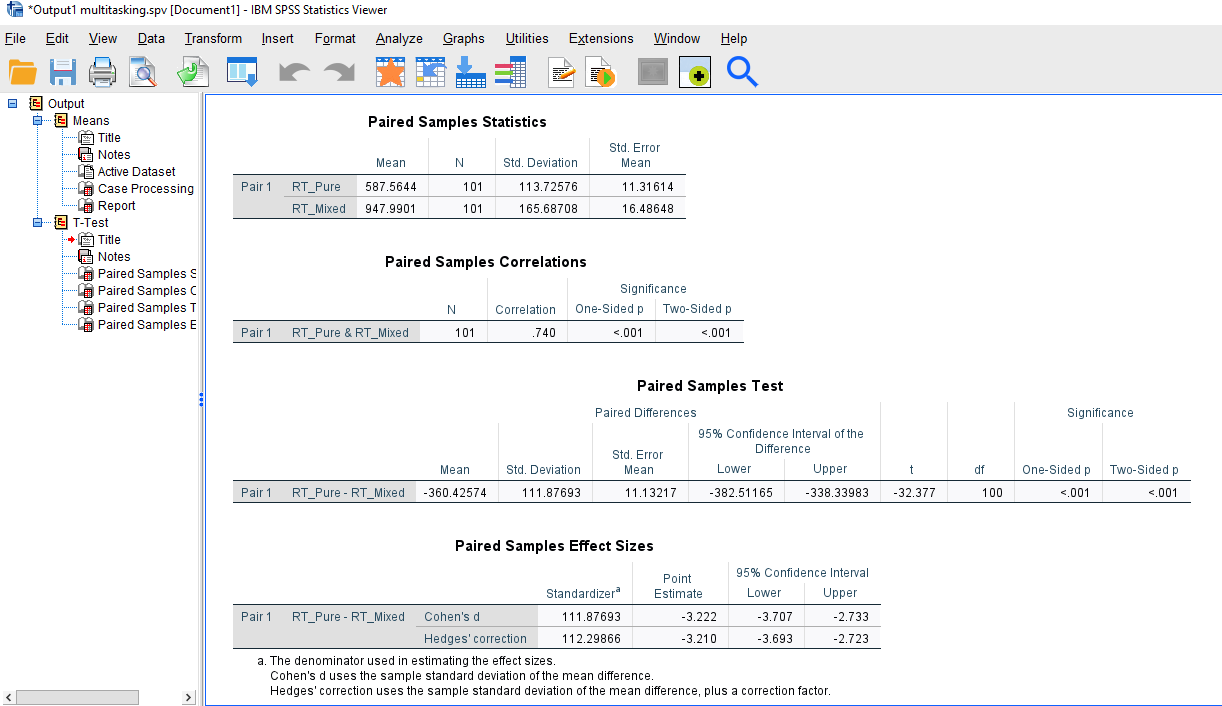Select Case Processing item in outline
The width and height of the screenshot is (1222, 706).
tap(146, 188)
